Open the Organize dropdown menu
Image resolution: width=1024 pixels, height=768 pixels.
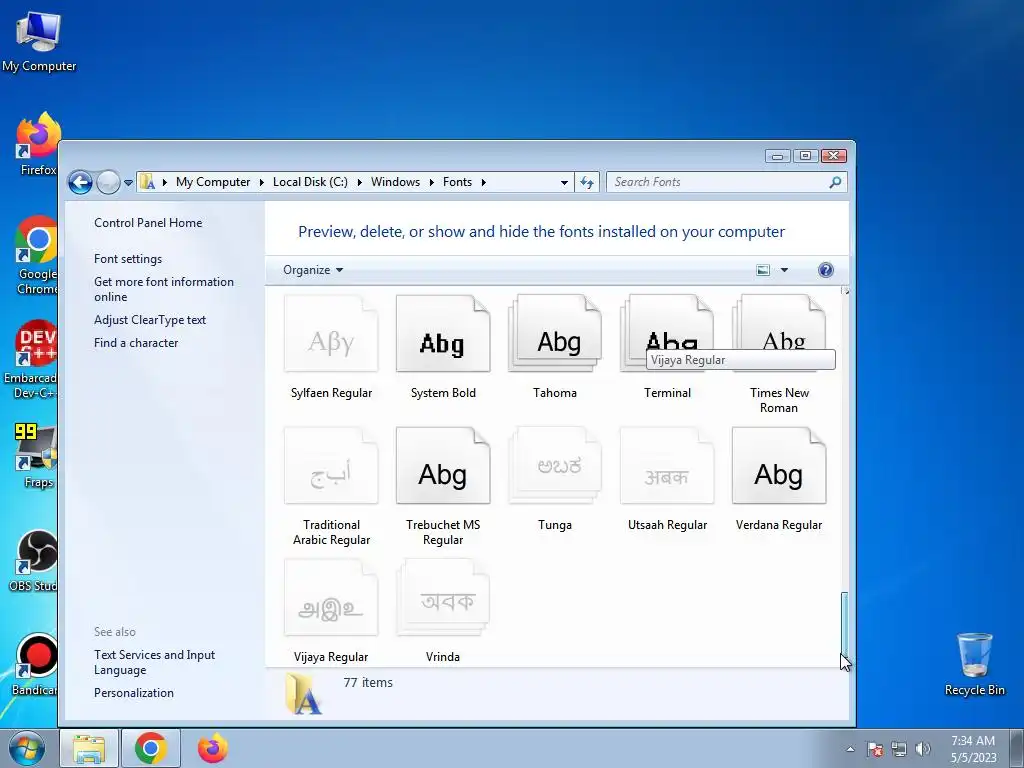pyautogui.click(x=313, y=270)
